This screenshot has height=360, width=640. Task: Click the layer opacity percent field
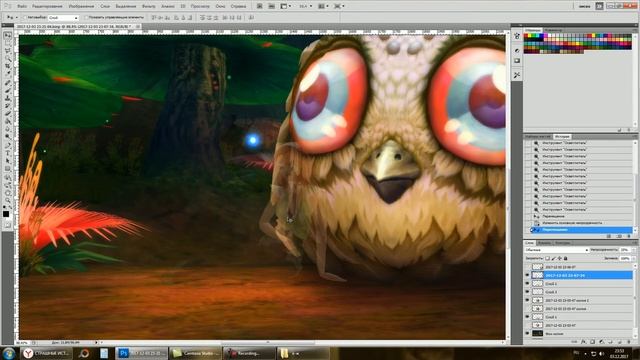pyautogui.click(x=624, y=250)
